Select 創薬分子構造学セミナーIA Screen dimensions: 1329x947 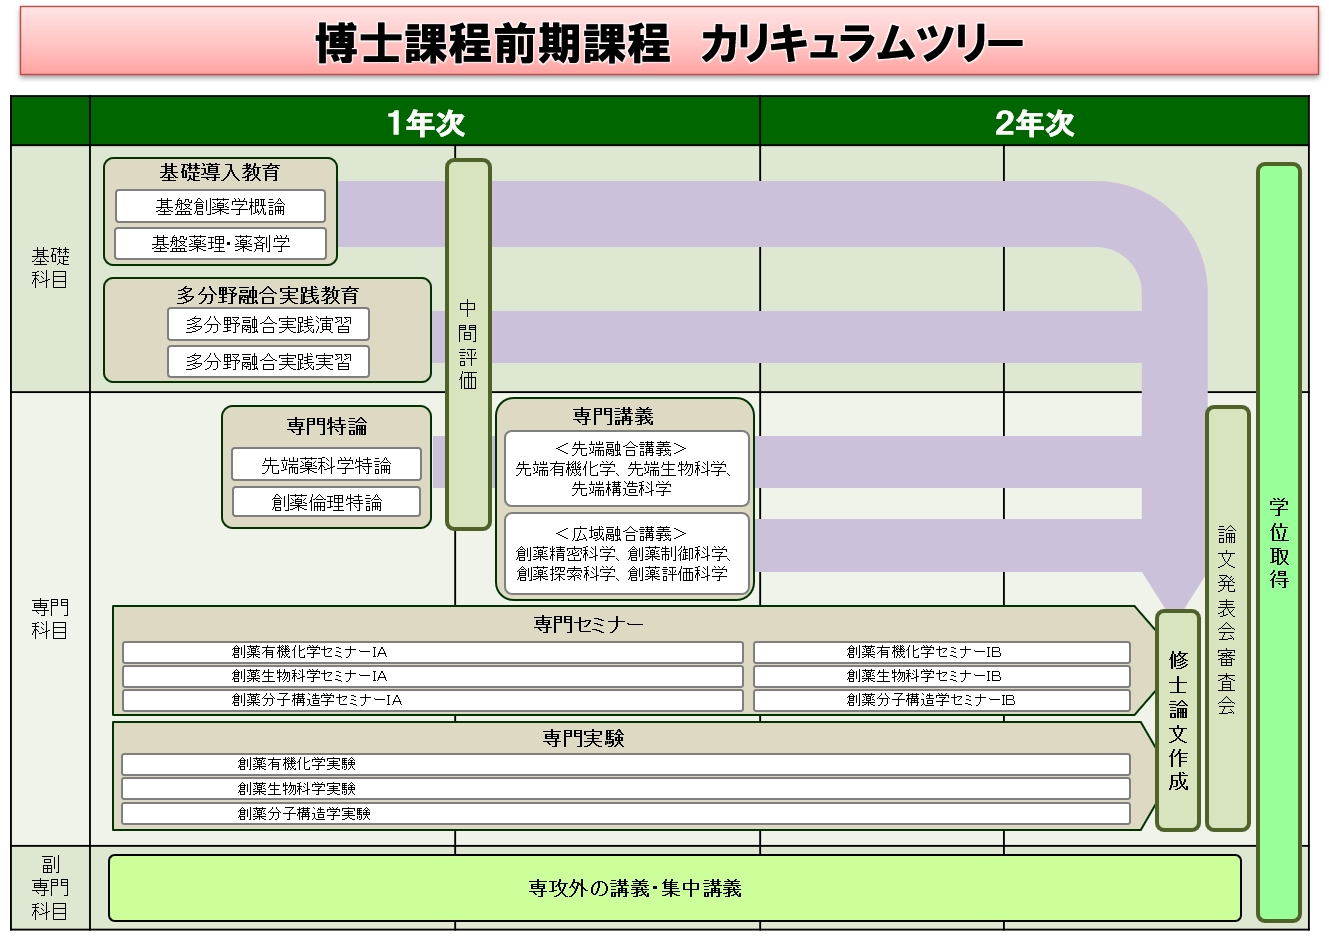(x=432, y=700)
